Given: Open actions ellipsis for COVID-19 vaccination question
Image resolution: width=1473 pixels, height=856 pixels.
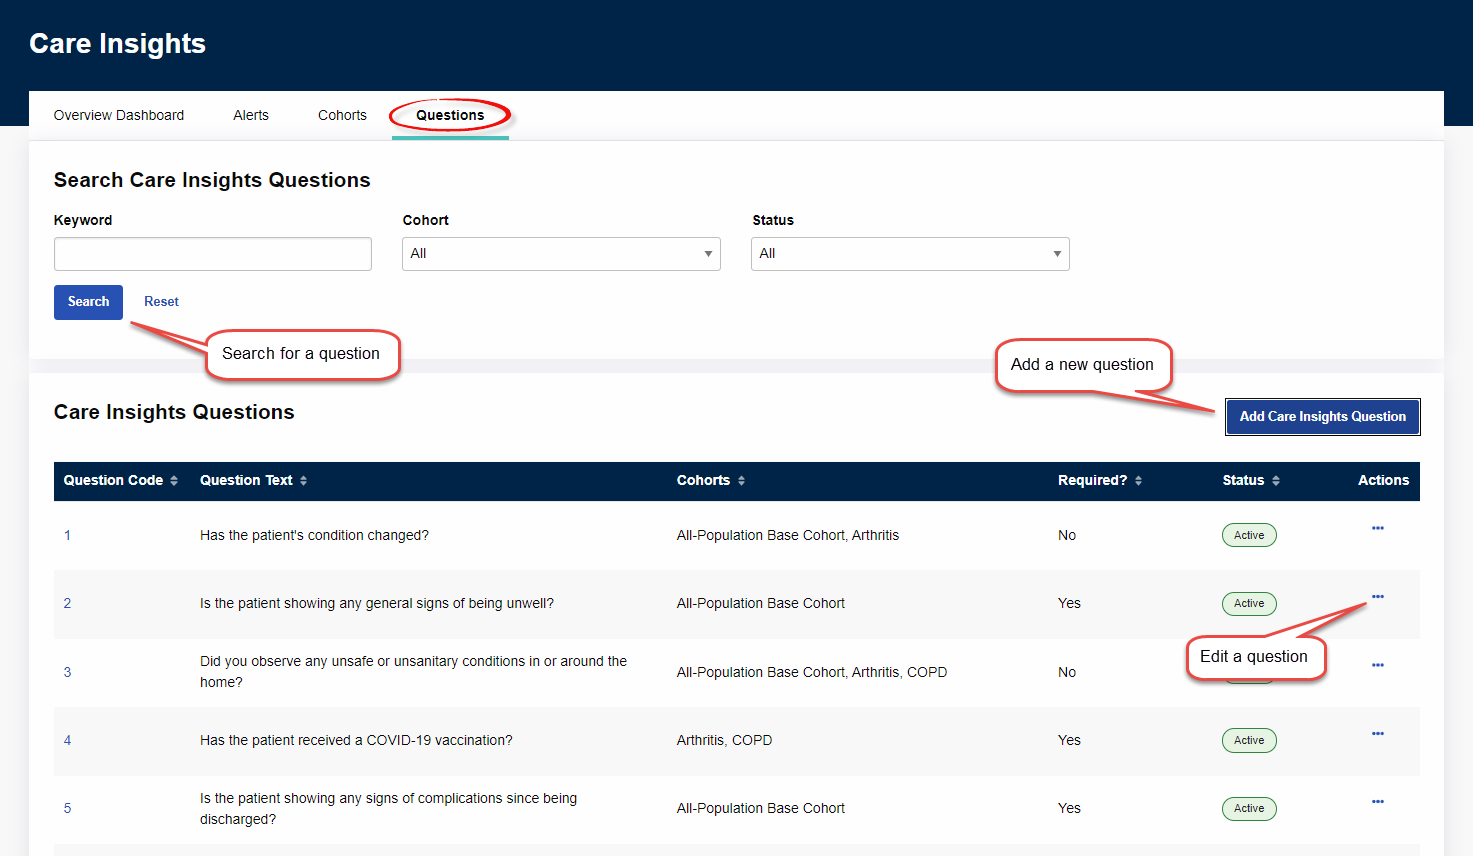Looking at the screenshot, I should (1377, 734).
